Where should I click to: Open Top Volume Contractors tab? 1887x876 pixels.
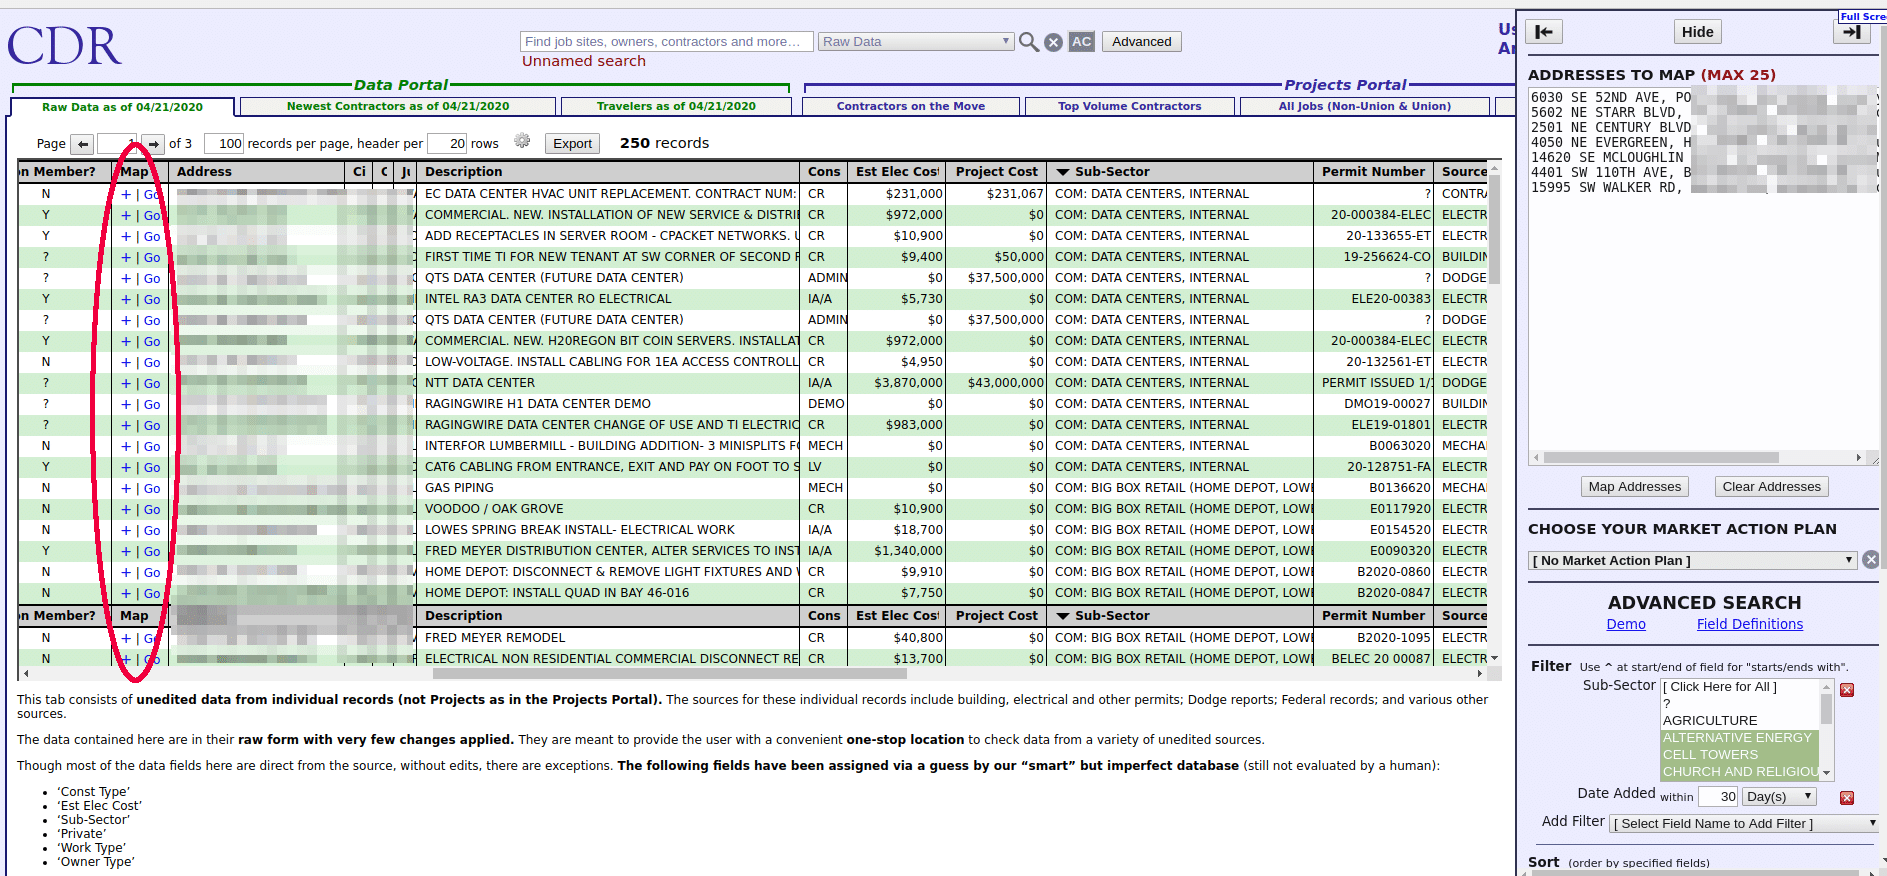[x=1130, y=106]
